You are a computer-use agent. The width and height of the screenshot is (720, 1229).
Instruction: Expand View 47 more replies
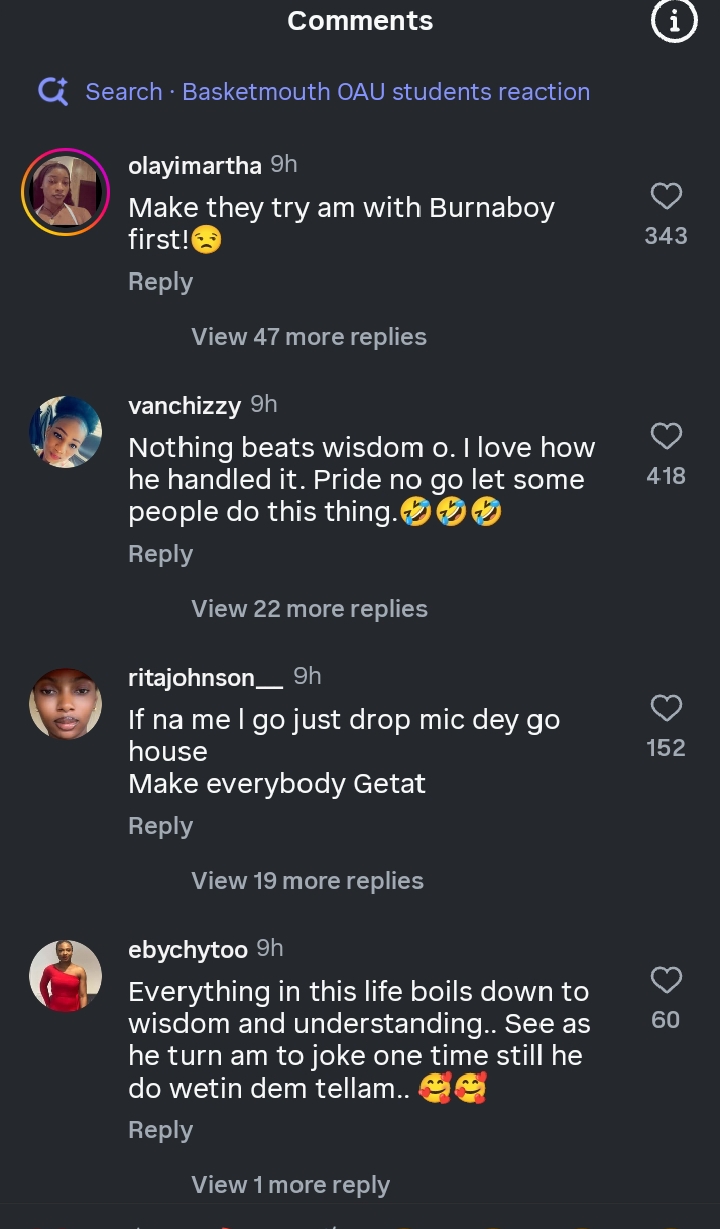tap(309, 337)
